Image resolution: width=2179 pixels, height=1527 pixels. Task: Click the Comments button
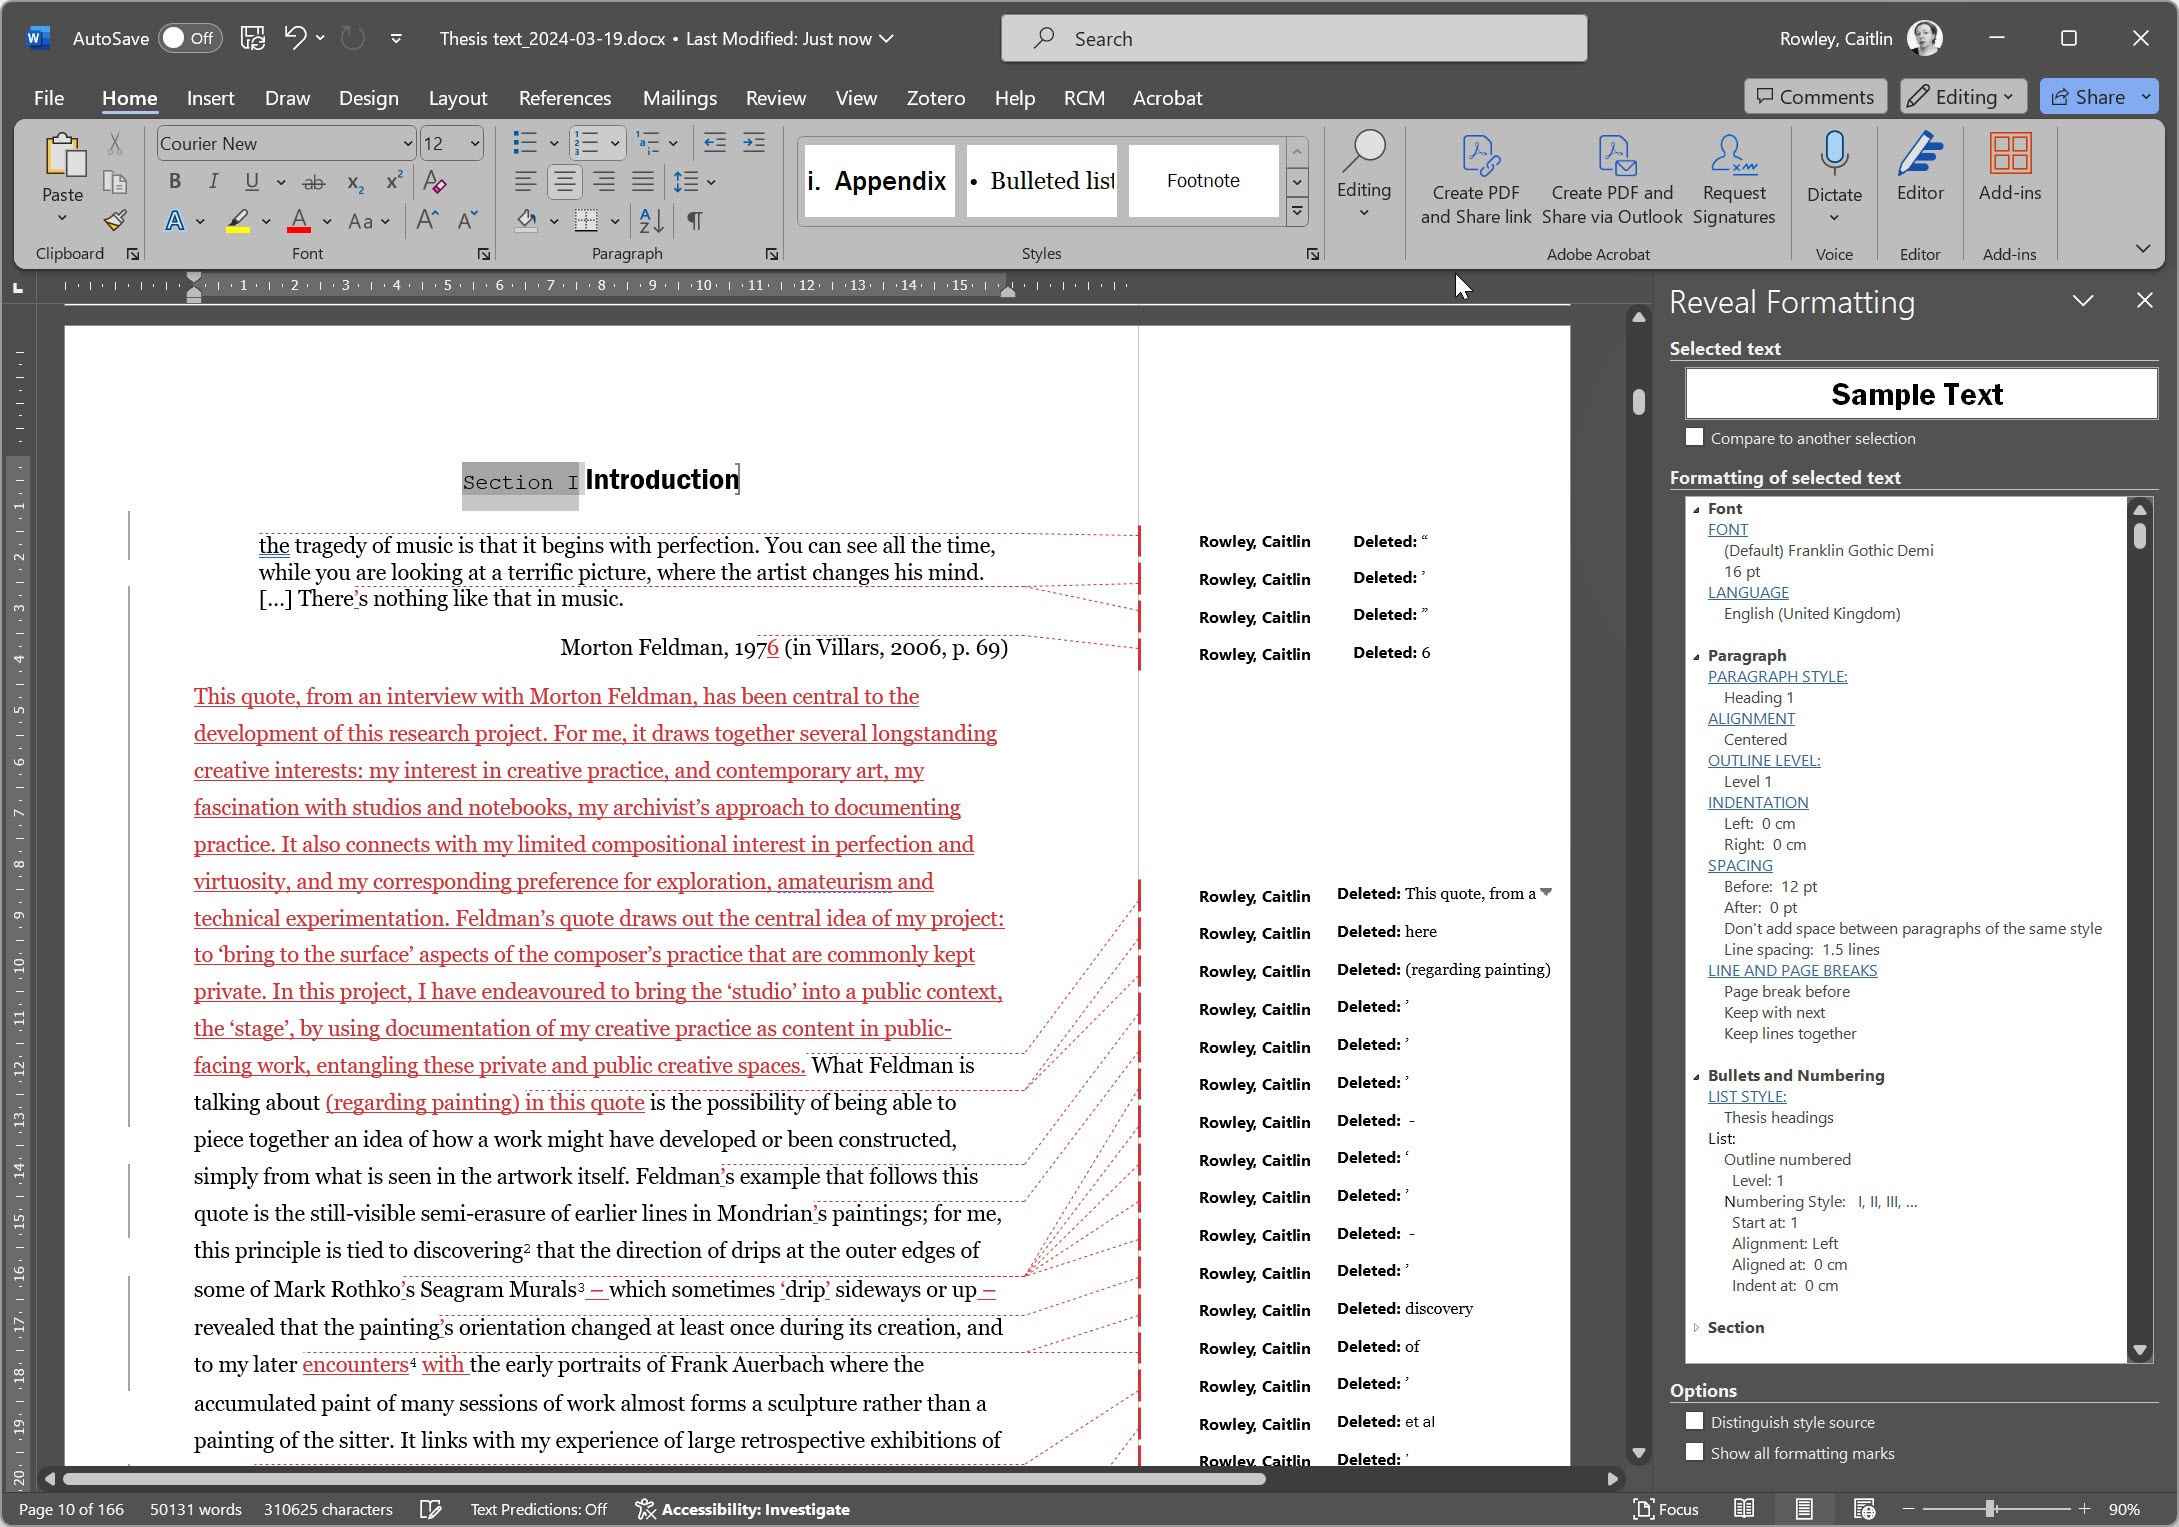1815,97
